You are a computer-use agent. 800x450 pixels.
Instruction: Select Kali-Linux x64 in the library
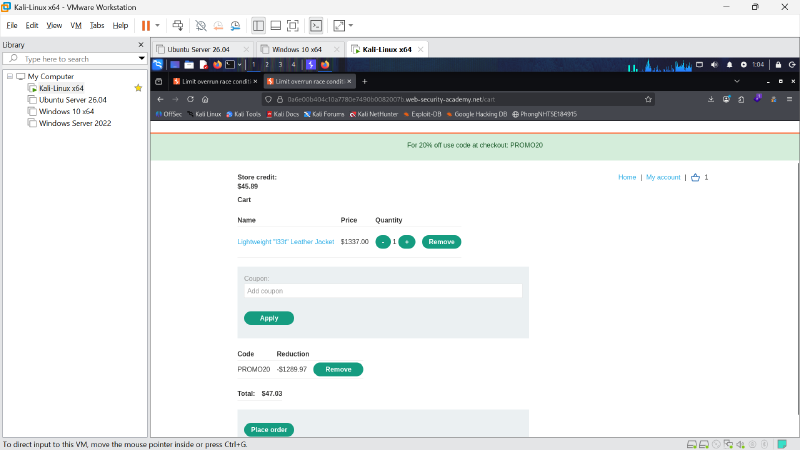61,88
